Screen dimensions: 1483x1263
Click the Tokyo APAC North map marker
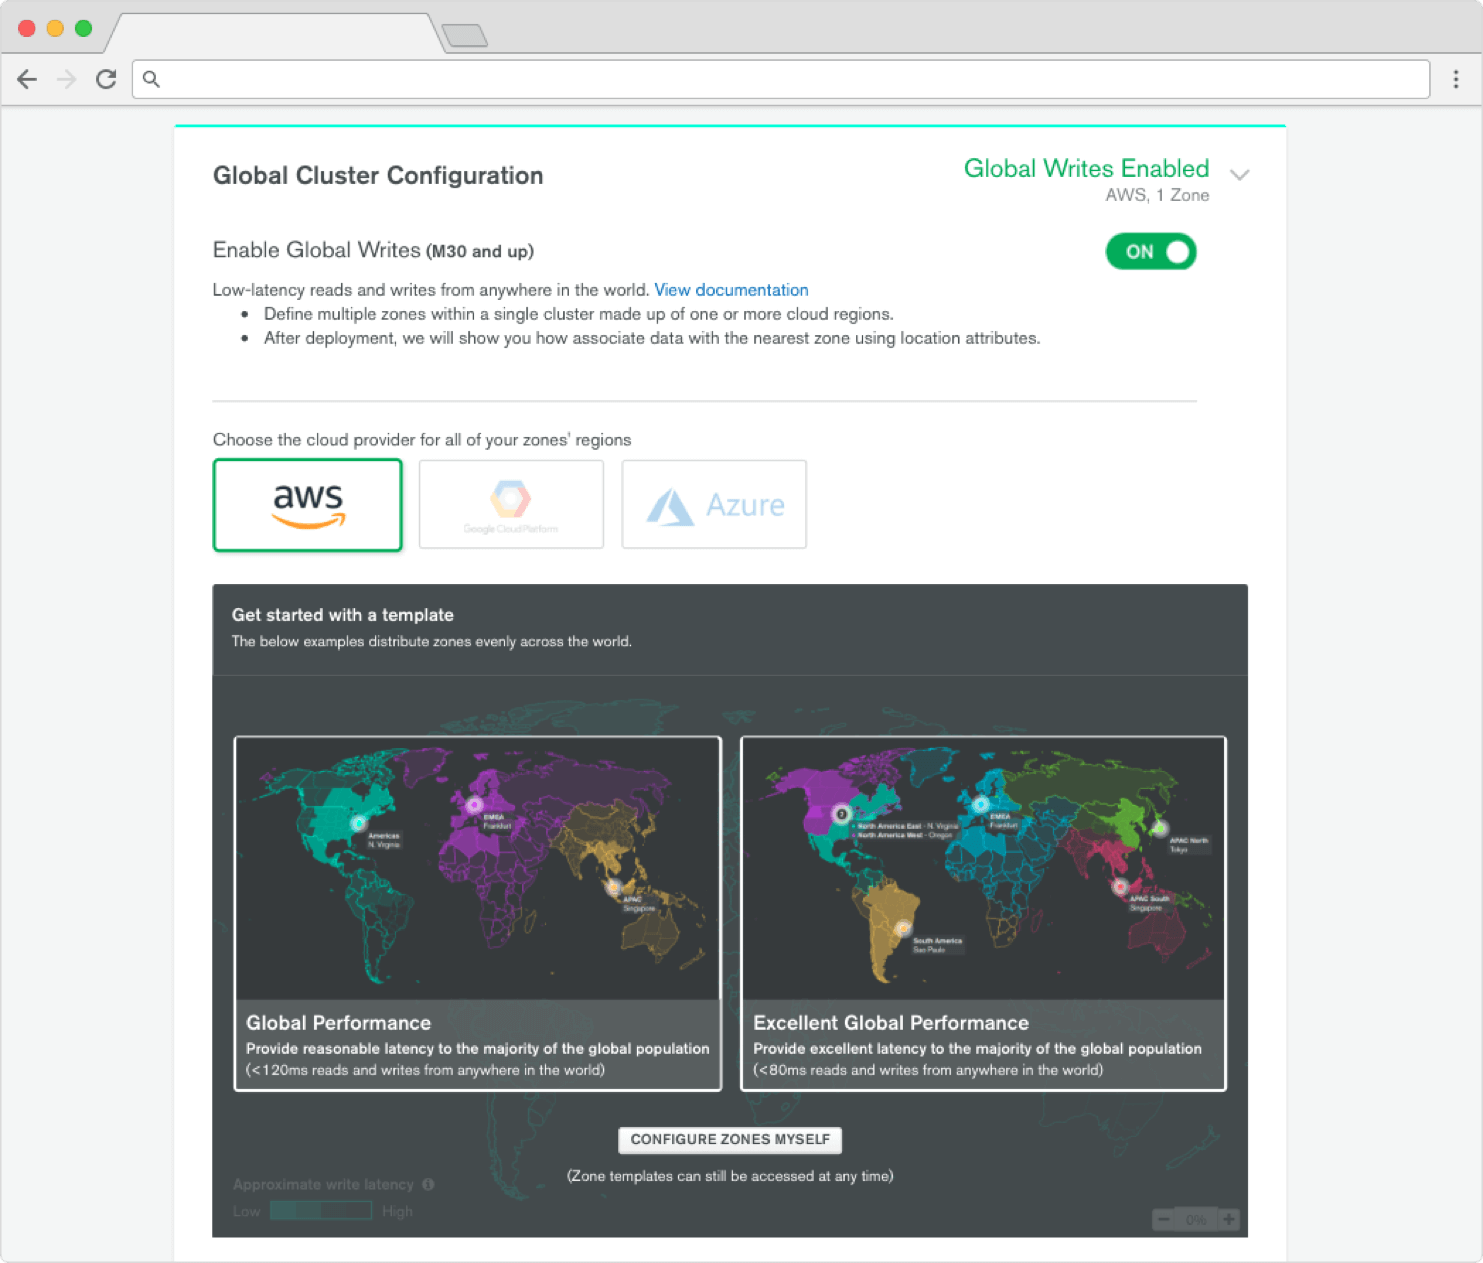tap(1159, 828)
